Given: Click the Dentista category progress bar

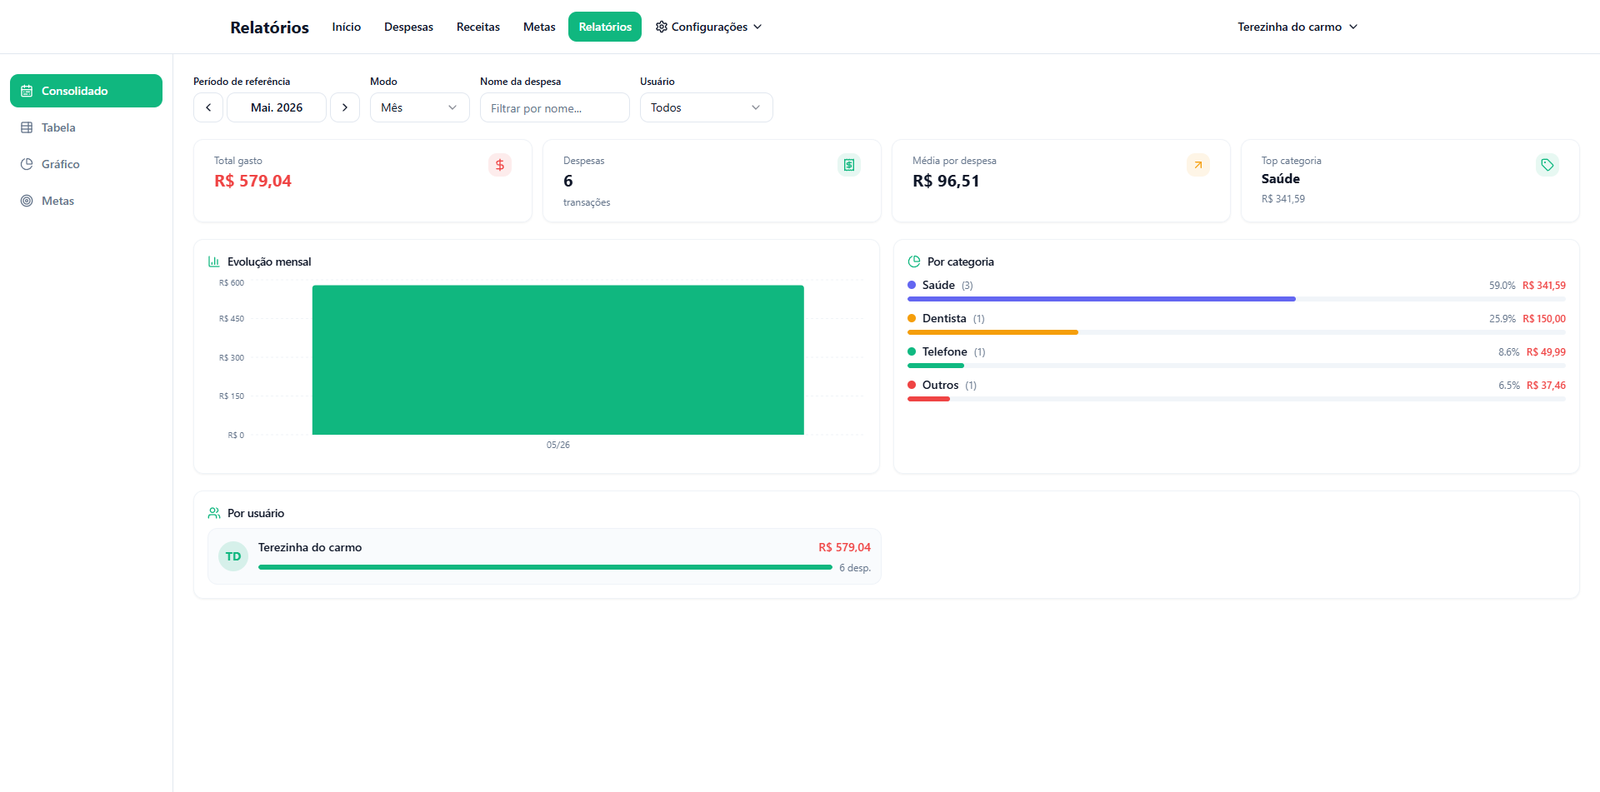Looking at the screenshot, I should (x=1236, y=332).
